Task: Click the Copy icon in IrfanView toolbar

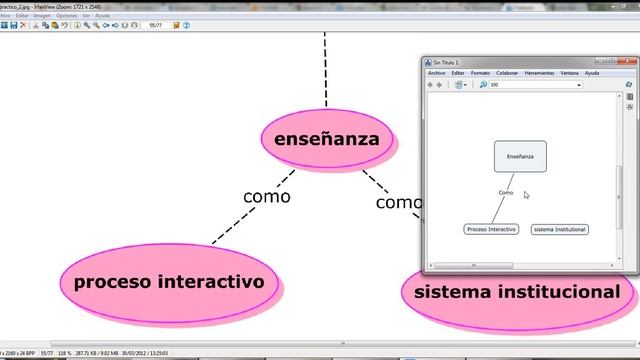Action: (45, 25)
